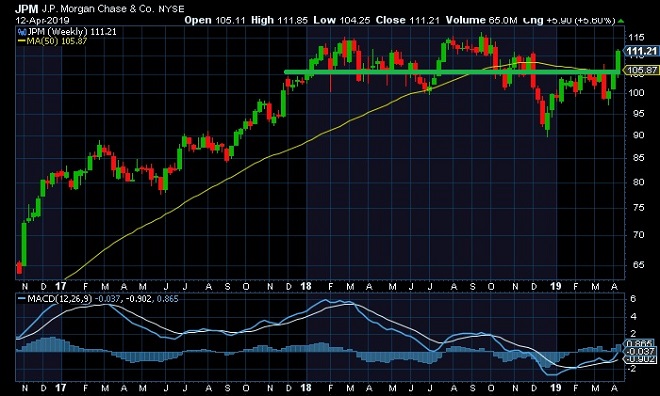
Task: Click the Open 105.11 value
Action: pyautogui.click(x=215, y=20)
